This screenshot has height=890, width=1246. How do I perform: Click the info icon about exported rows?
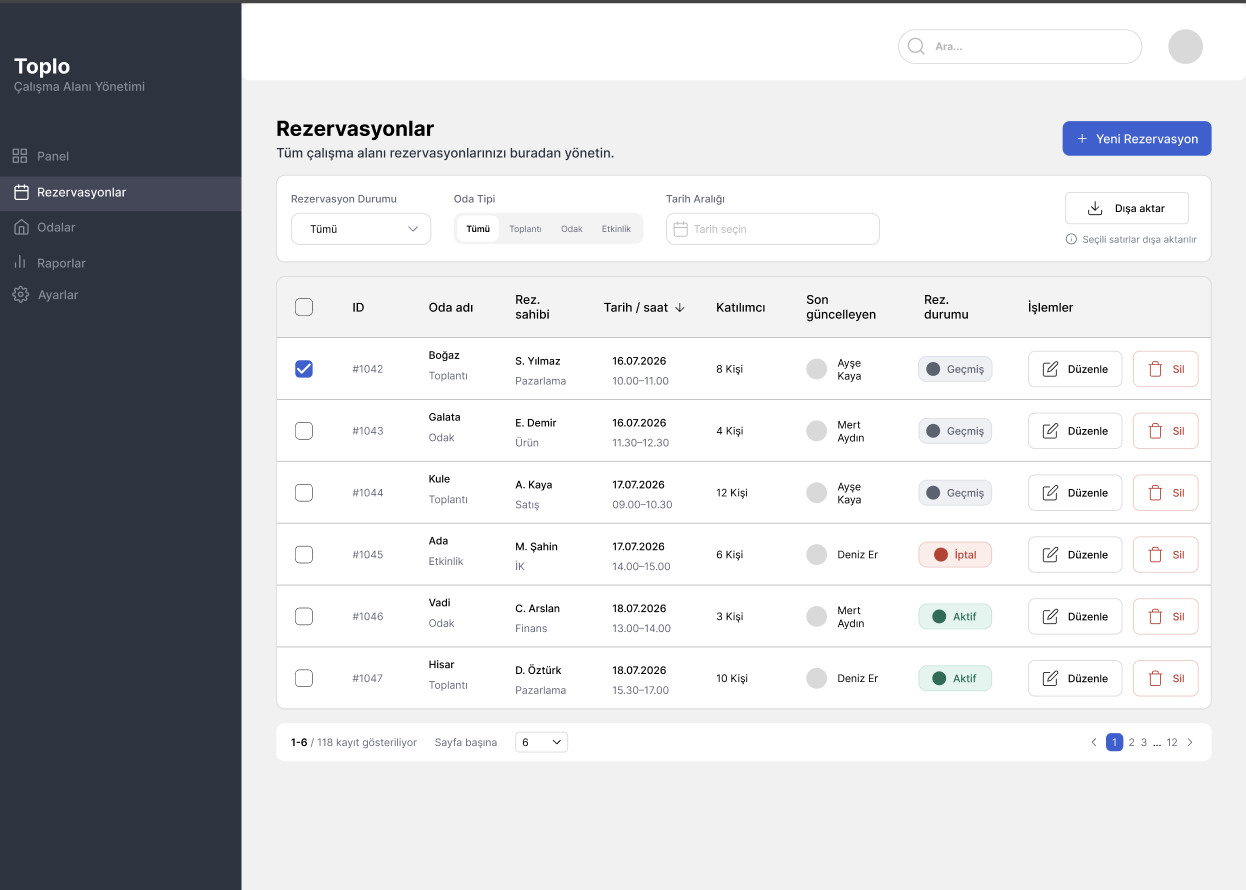1071,239
